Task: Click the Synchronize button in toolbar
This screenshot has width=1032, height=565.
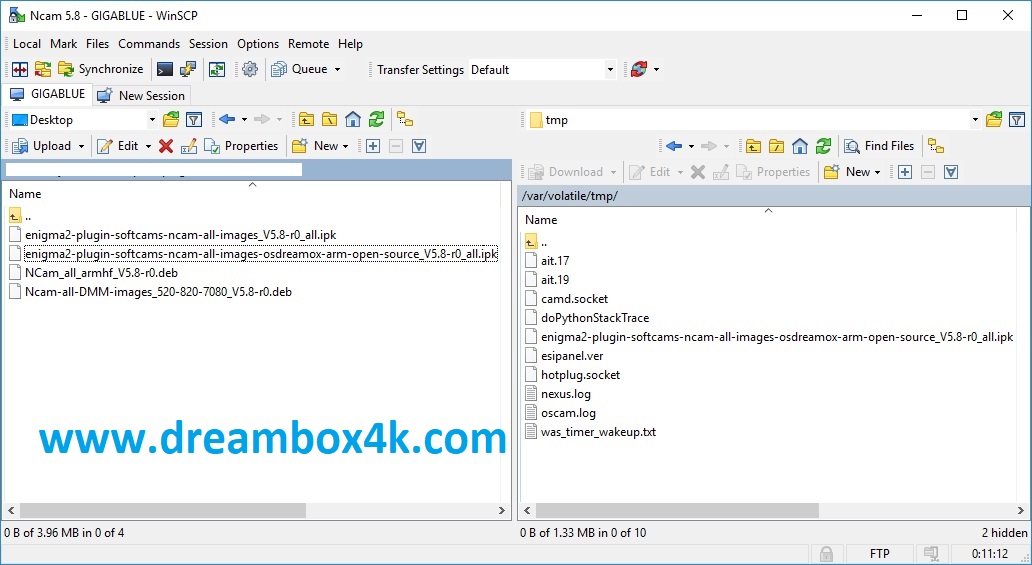Action: coord(100,69)
